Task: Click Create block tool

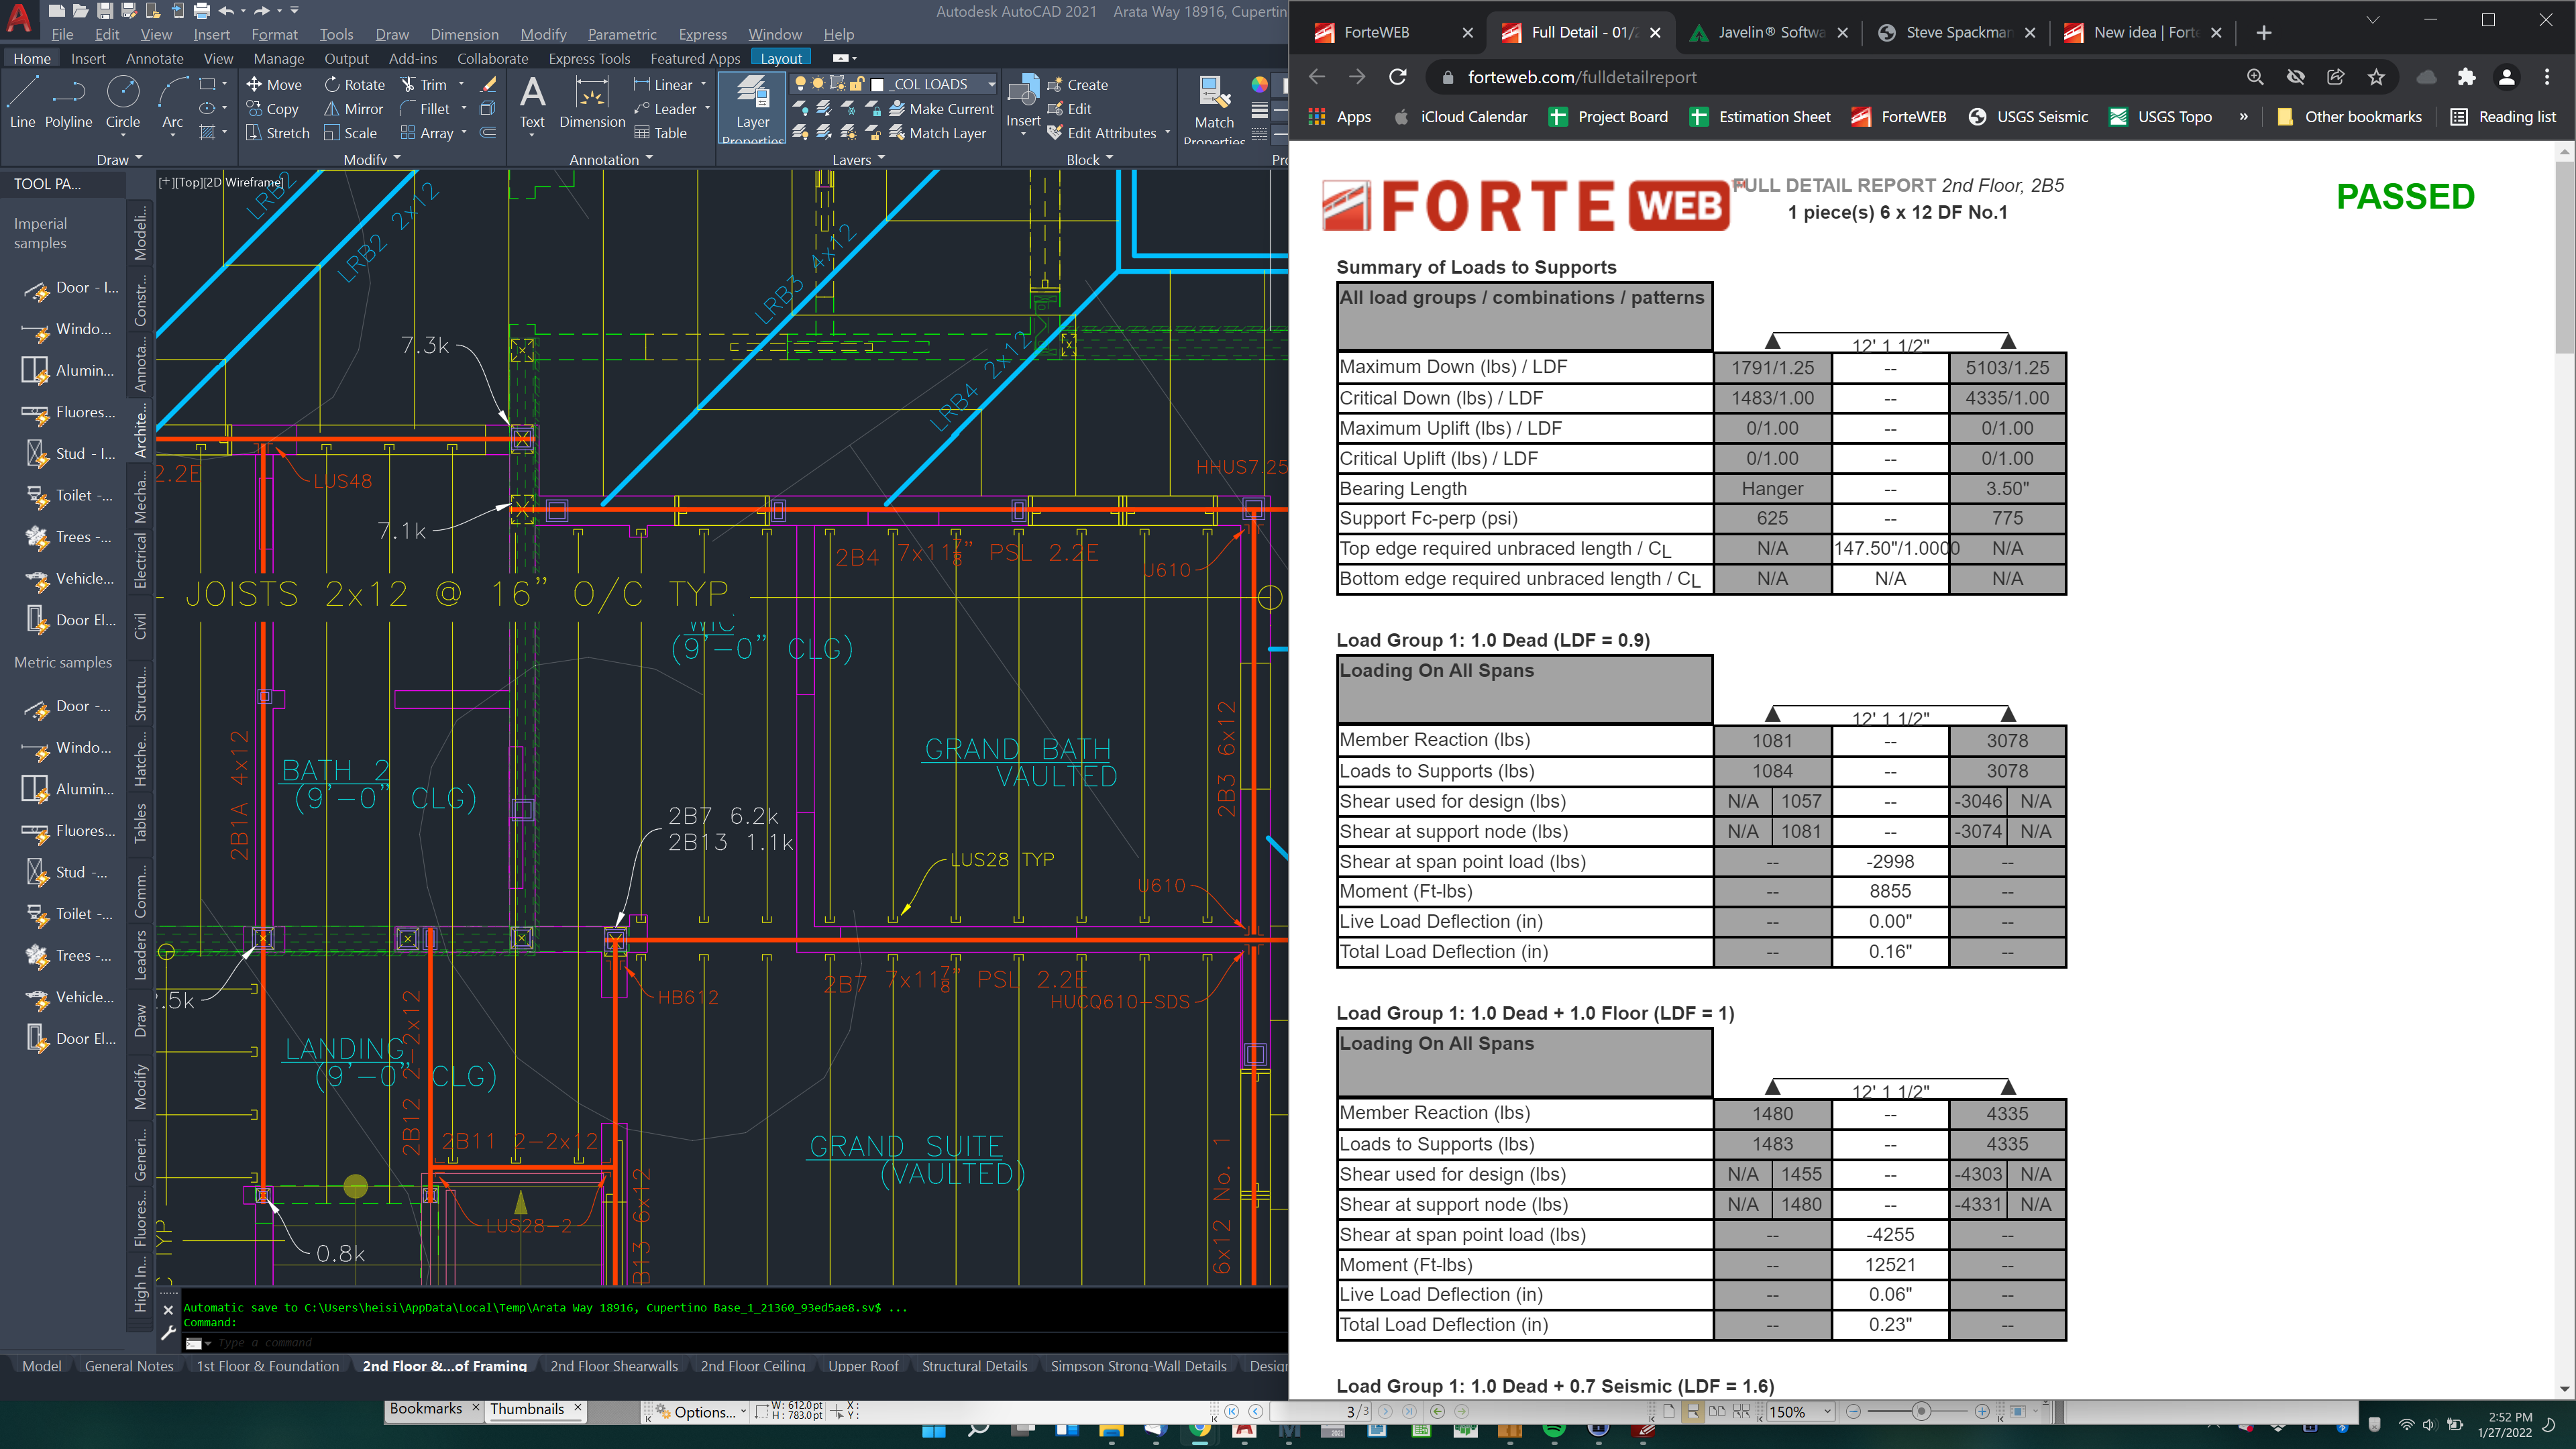Action: tap(1077, 85)
